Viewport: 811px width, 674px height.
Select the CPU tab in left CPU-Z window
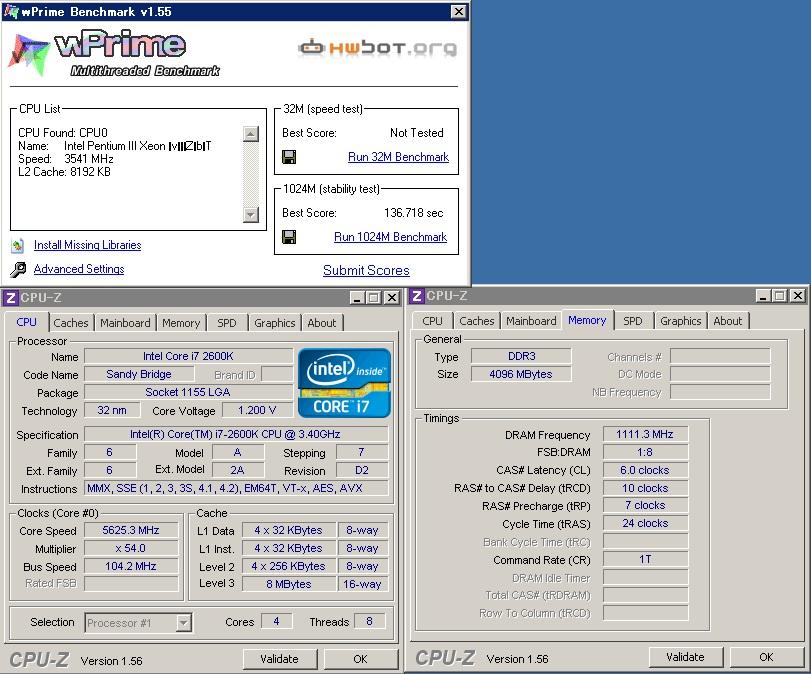[x=26, y=322]
